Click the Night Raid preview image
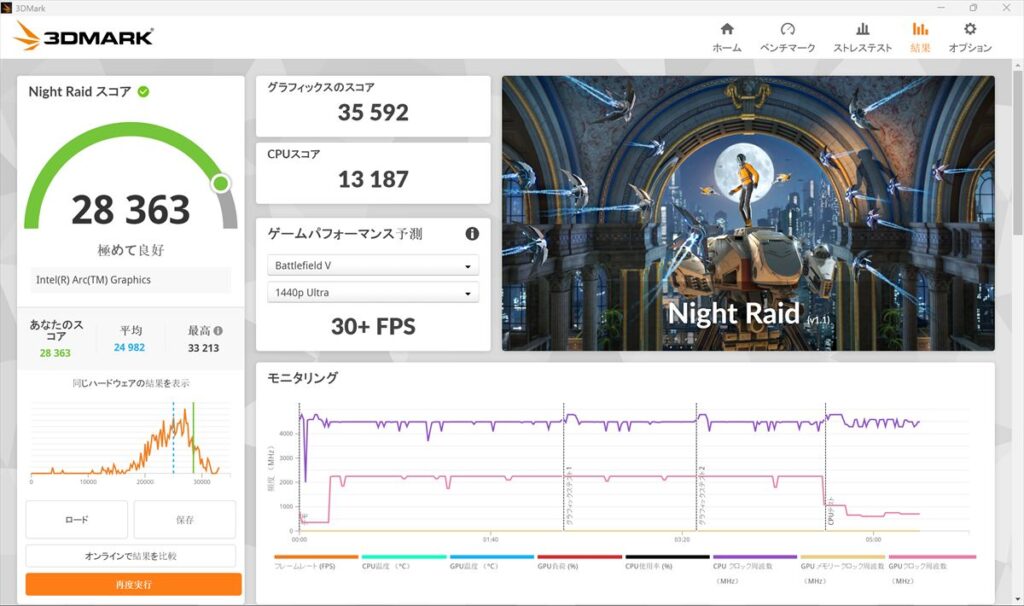 pos(748,214)
